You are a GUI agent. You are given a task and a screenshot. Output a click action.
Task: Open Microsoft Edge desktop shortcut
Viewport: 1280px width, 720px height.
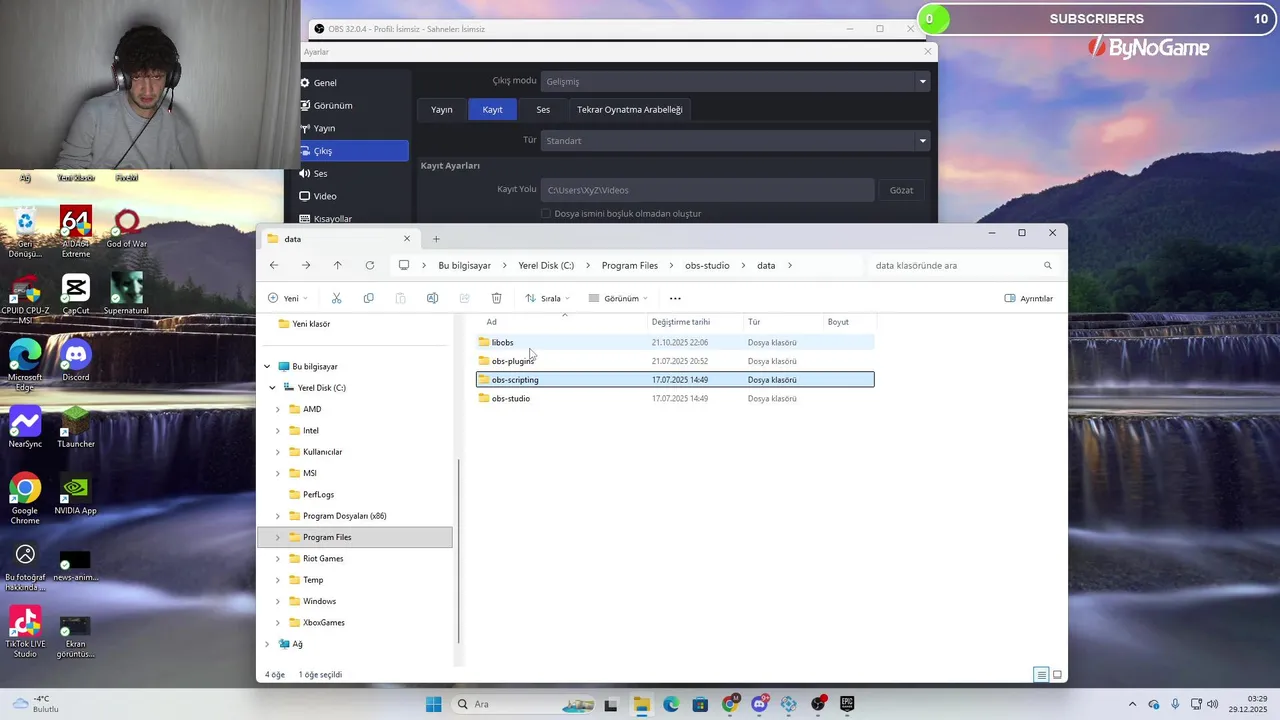coord(25,366)
